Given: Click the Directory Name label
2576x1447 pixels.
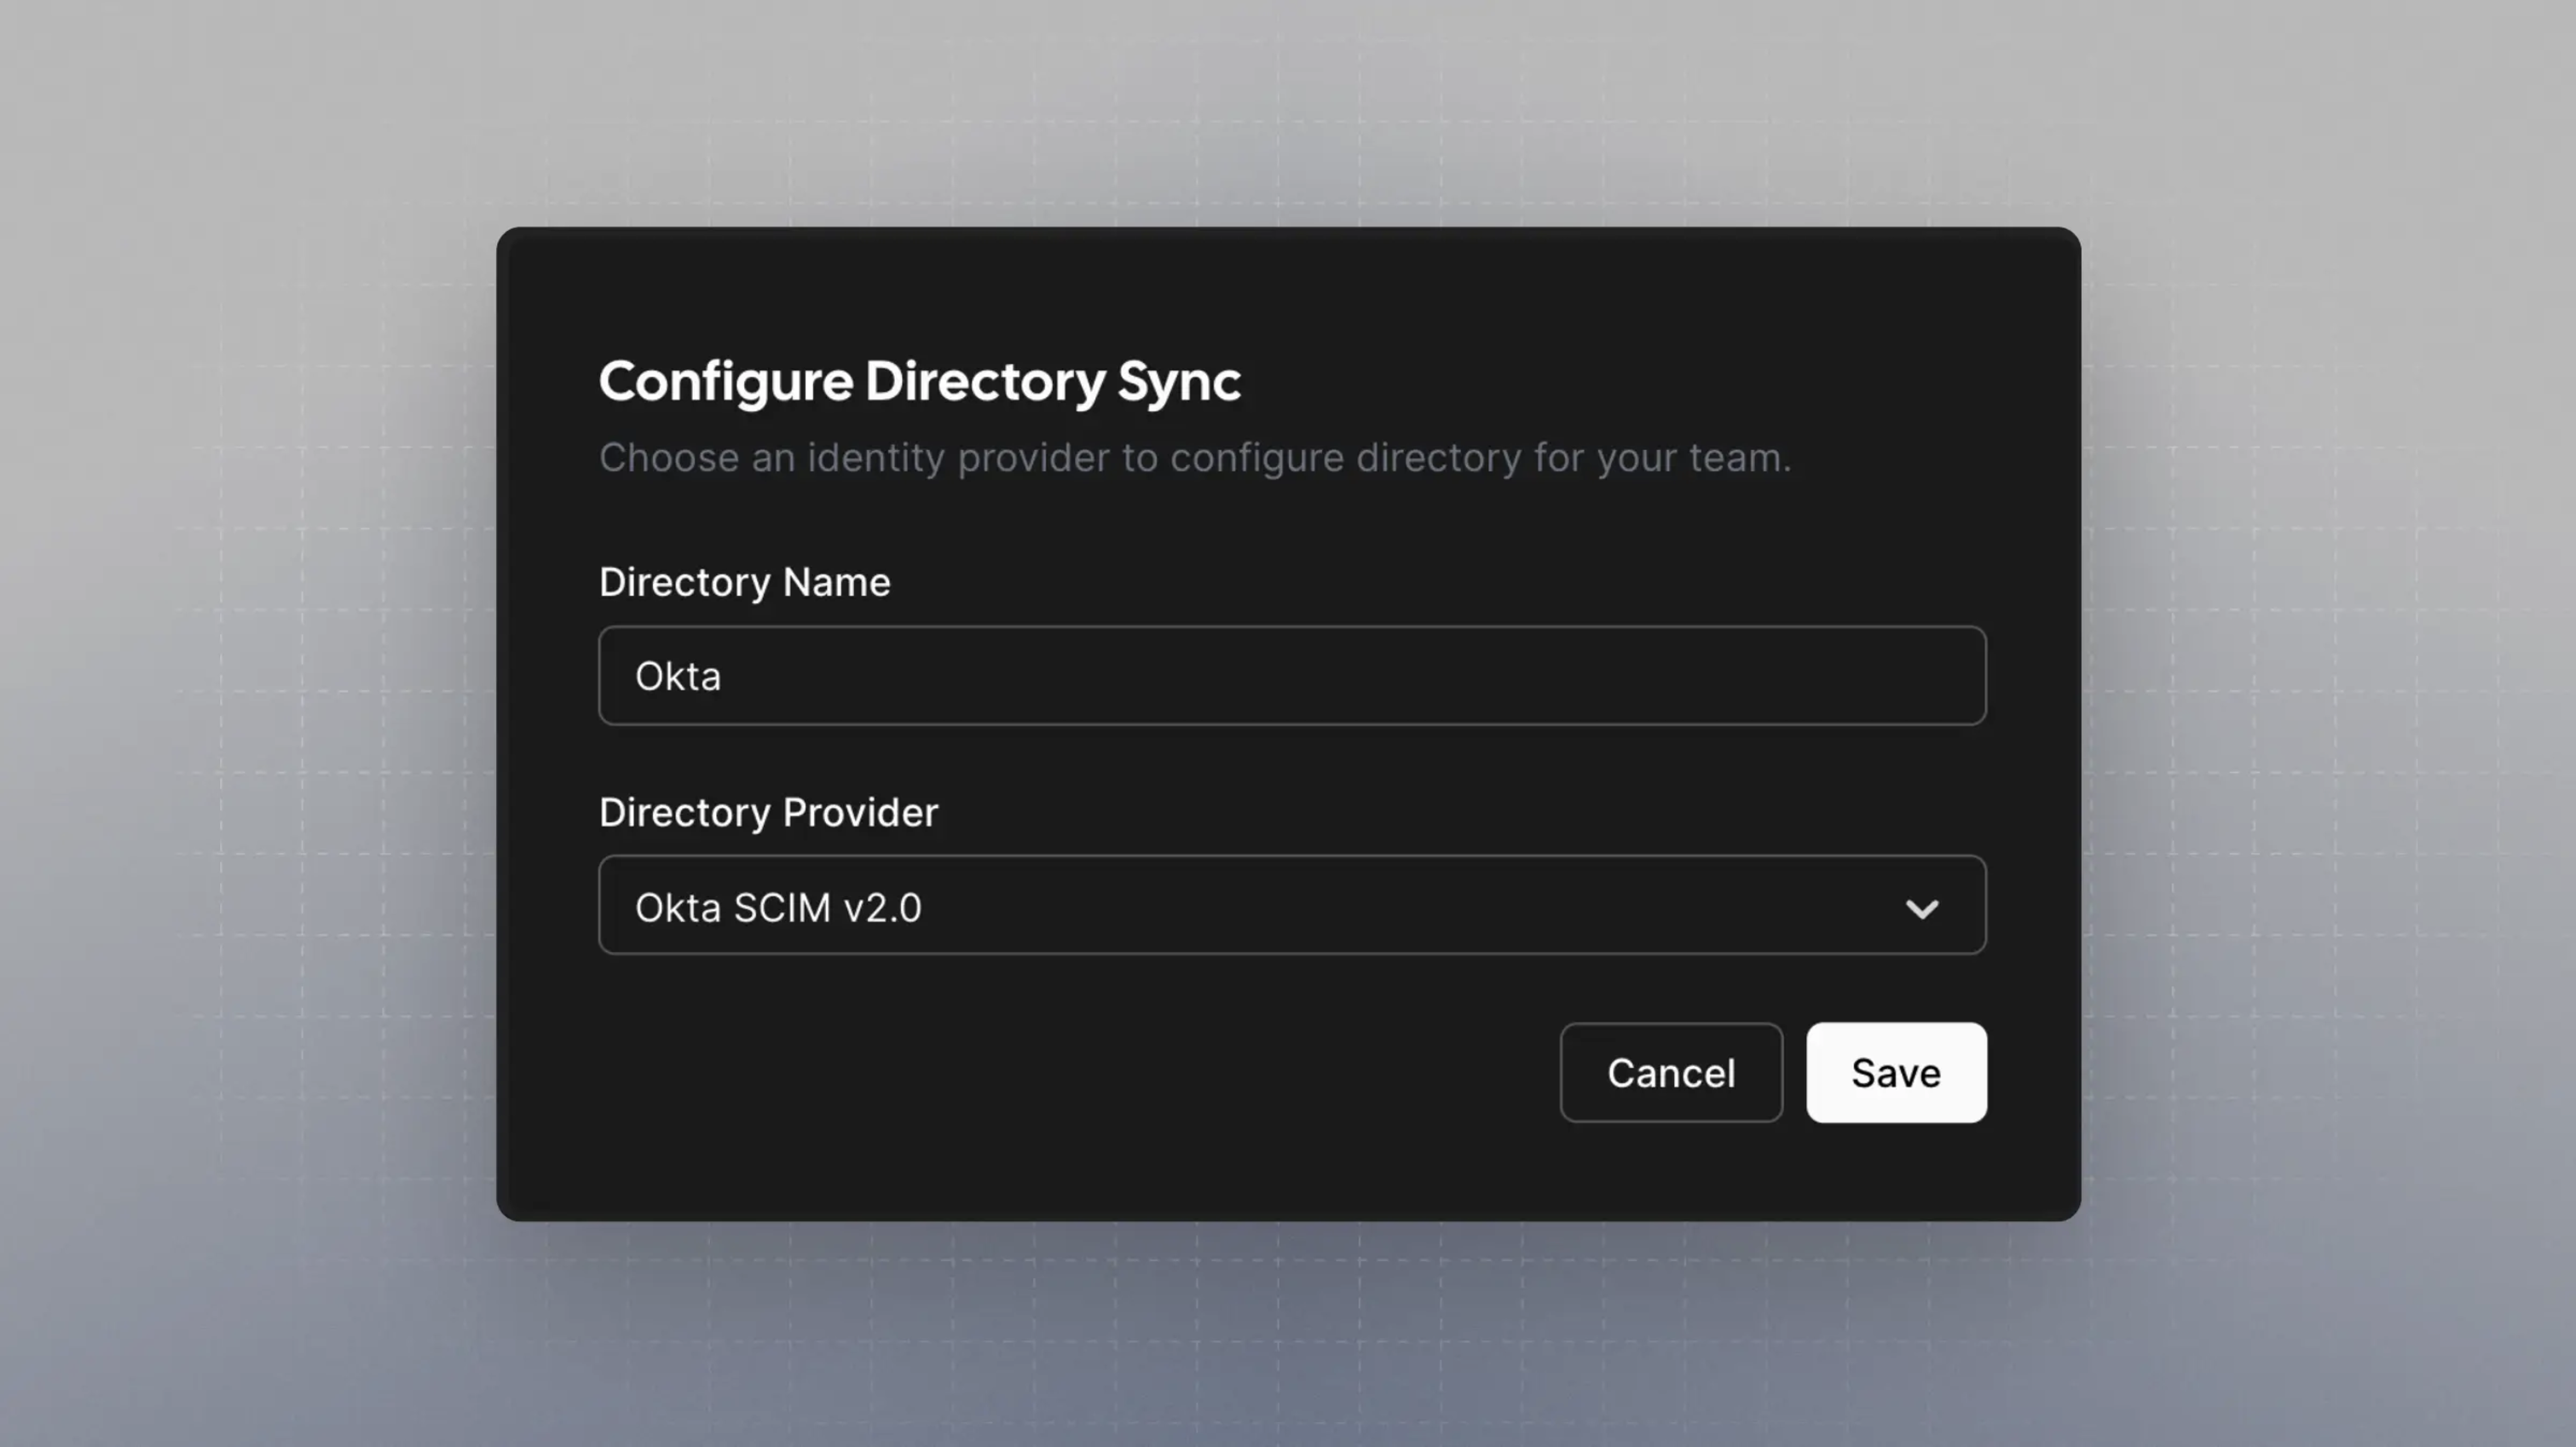Looking at the screenshot, I should [x=744, y=582].
